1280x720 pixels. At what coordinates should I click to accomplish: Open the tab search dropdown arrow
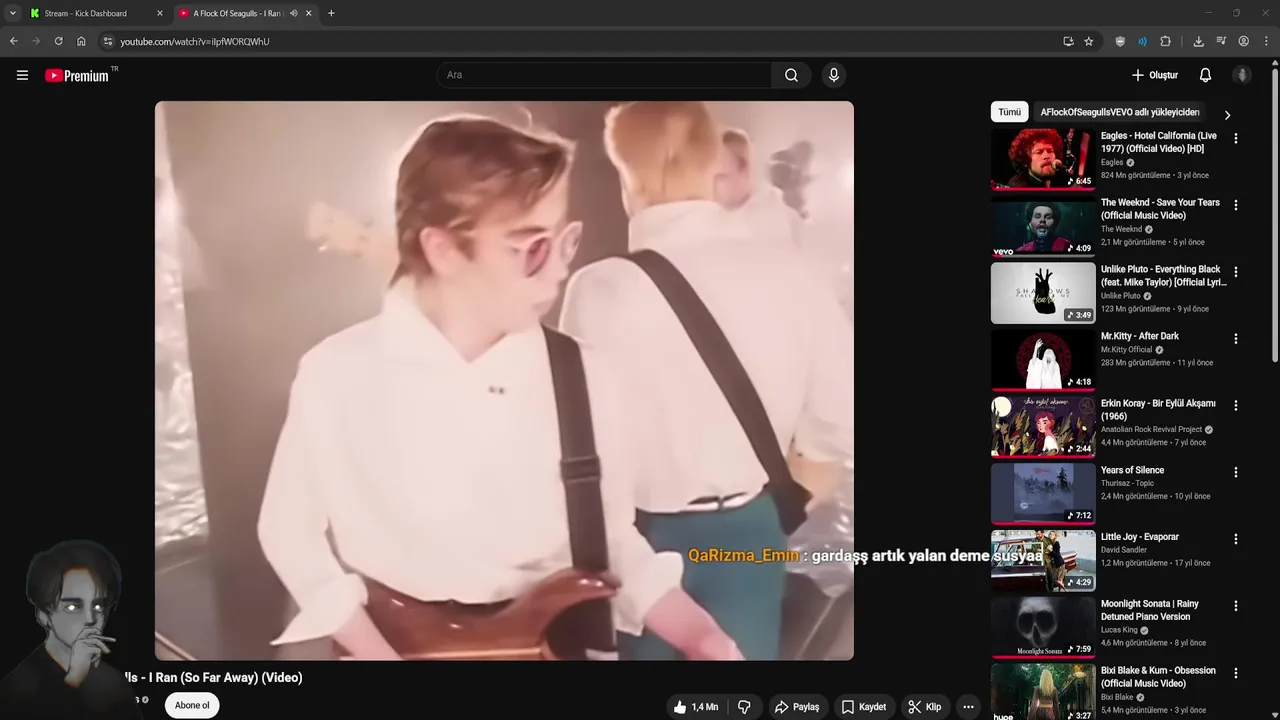[12, 13]
